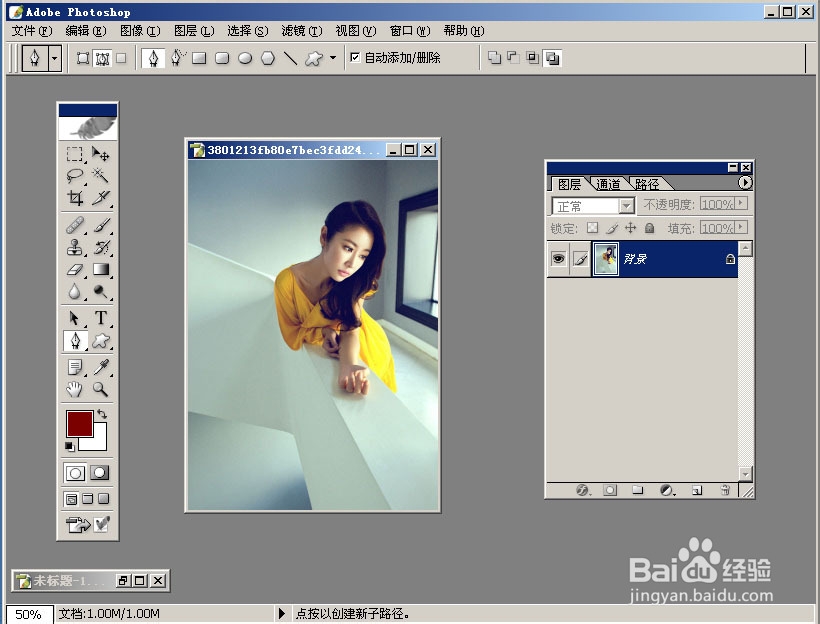Open the 不透明度 slider arrow

741,203
